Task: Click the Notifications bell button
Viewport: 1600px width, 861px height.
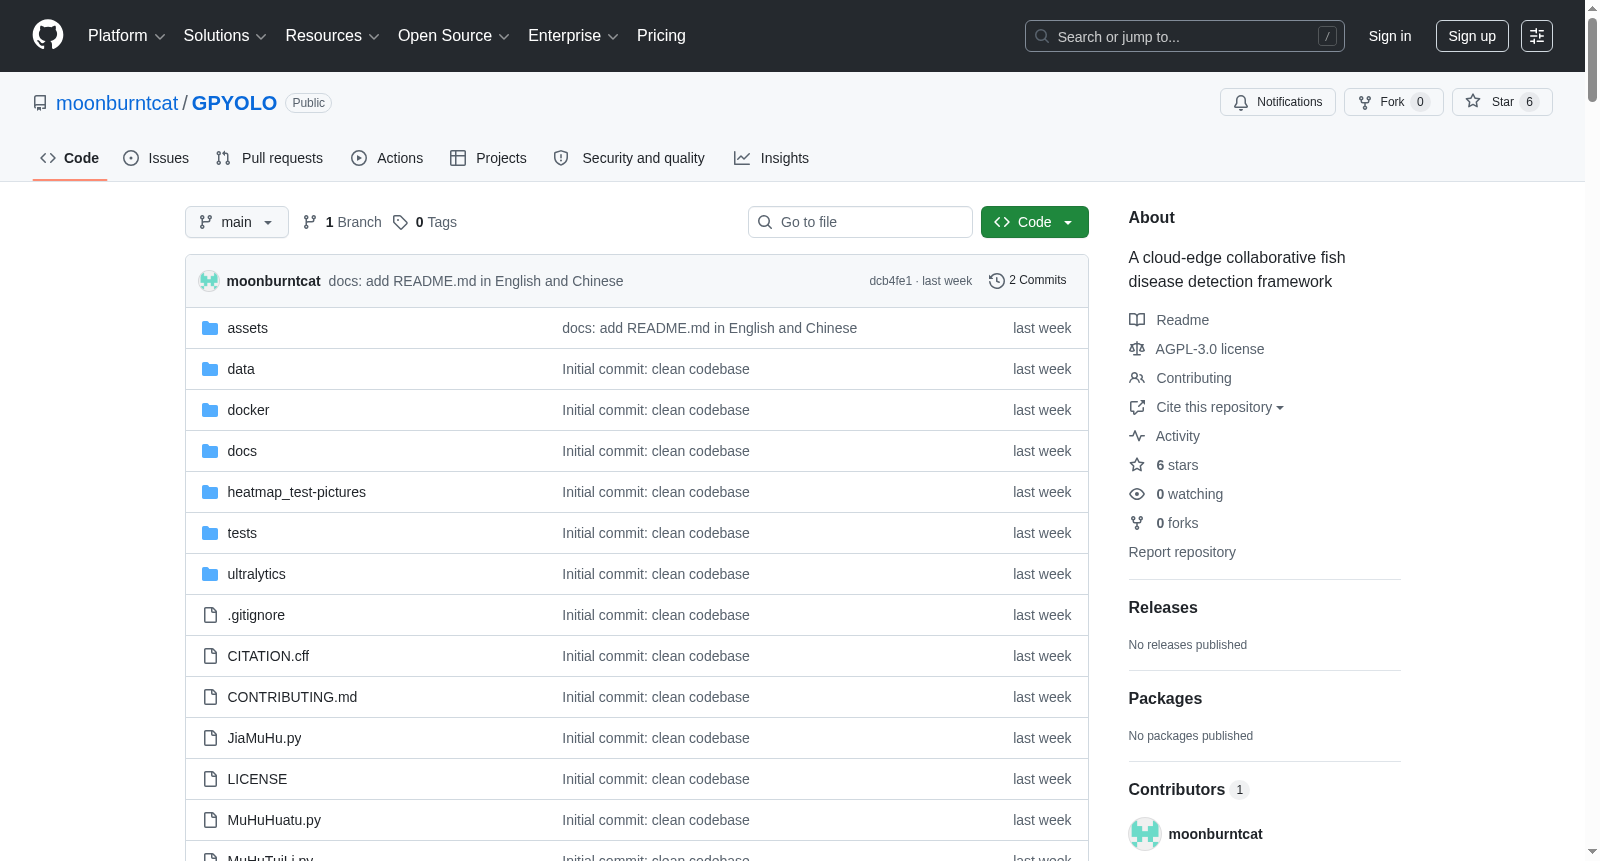Action: coord(1278,102)
